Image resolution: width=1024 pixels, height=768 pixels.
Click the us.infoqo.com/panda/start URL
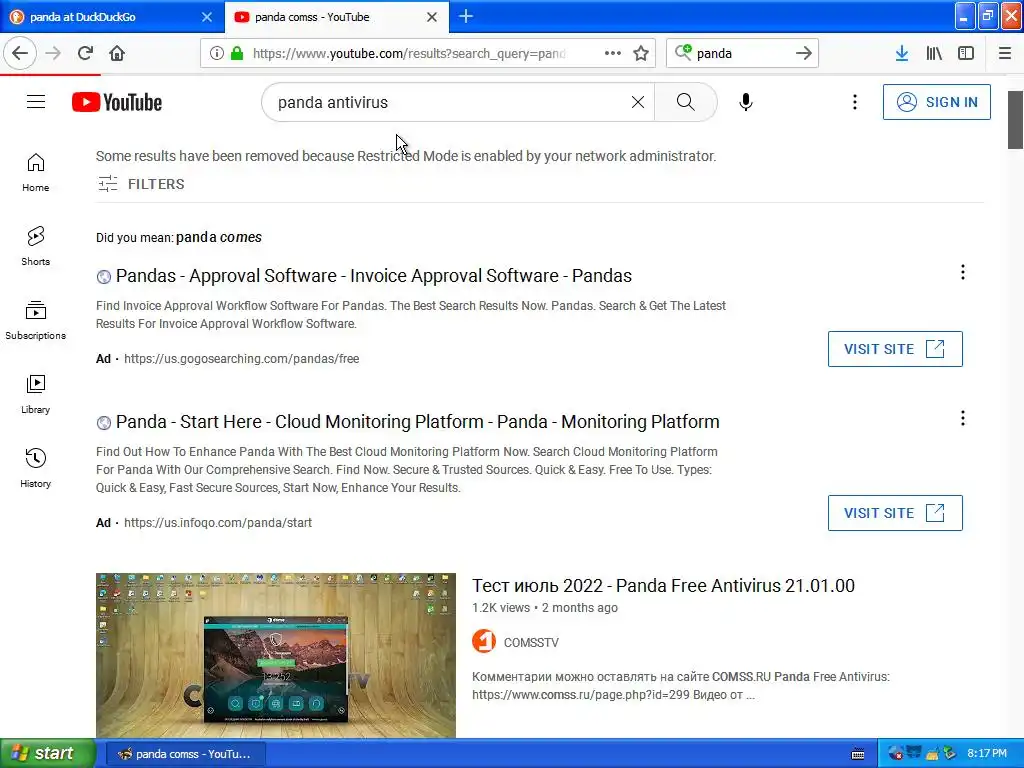tap(218, 522)
